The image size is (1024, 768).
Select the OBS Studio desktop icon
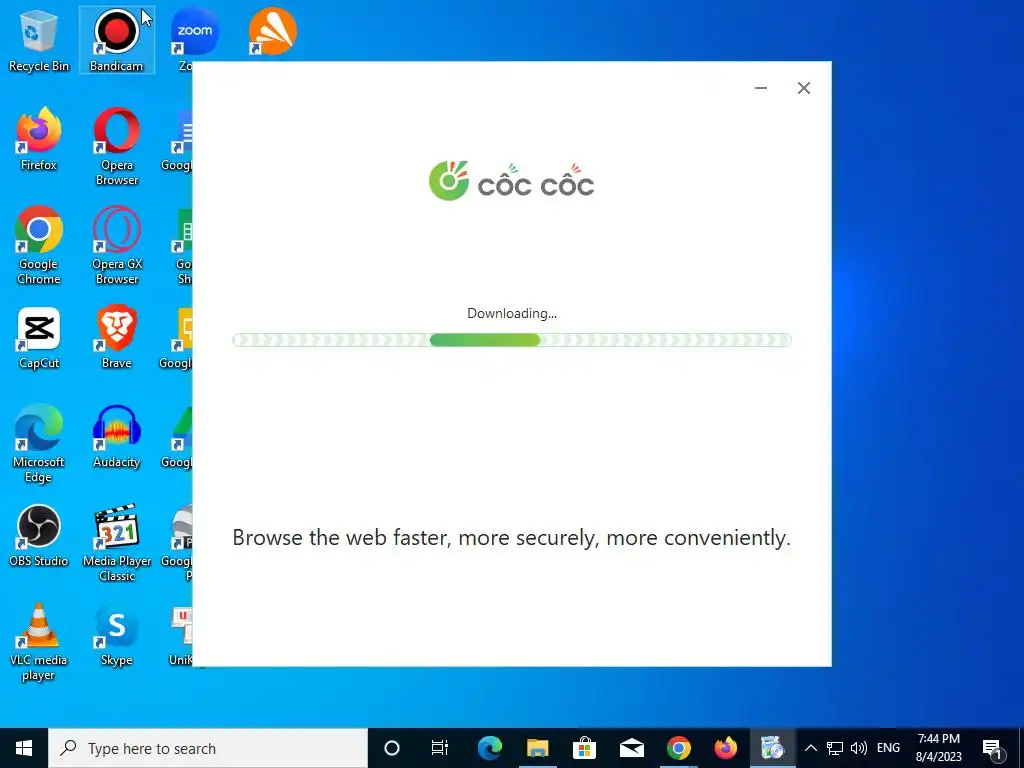[x=39, y=535]
